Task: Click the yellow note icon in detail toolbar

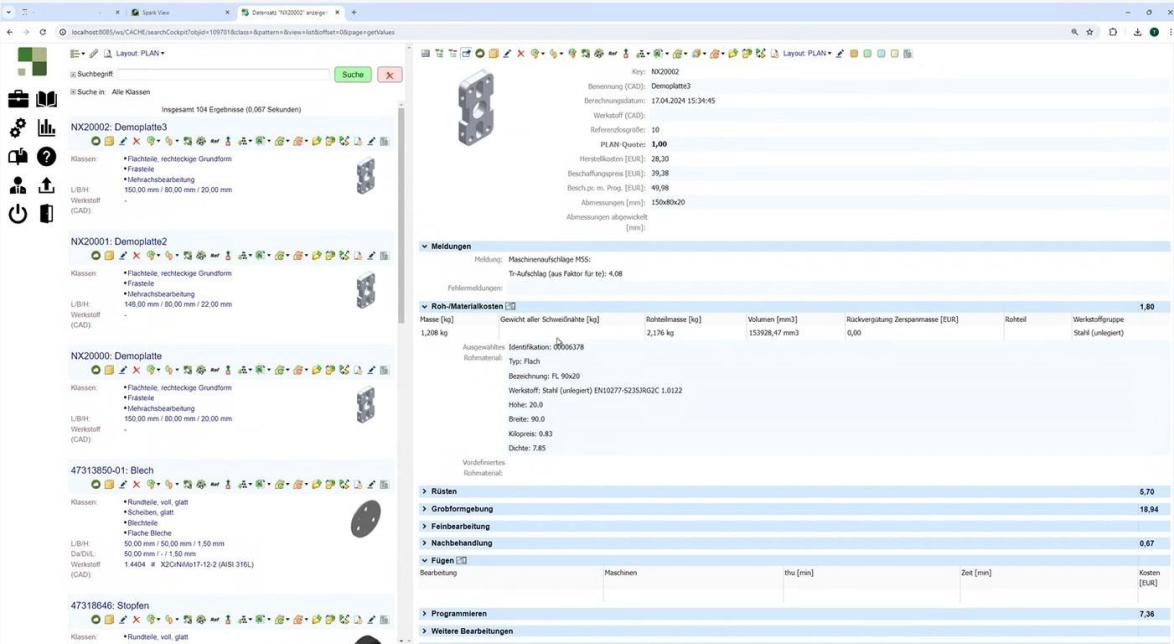Action: pyautogui.click(x=493, y=53)
